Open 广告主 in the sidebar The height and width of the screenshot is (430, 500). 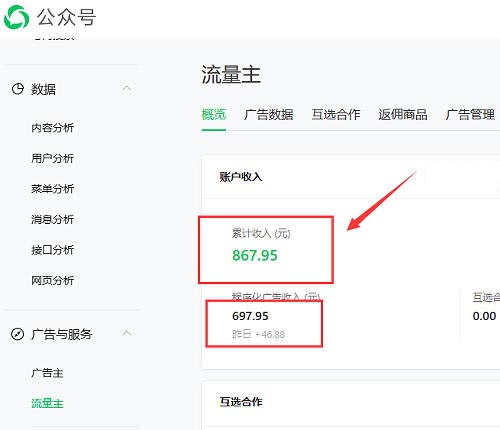tap(47, 373)
